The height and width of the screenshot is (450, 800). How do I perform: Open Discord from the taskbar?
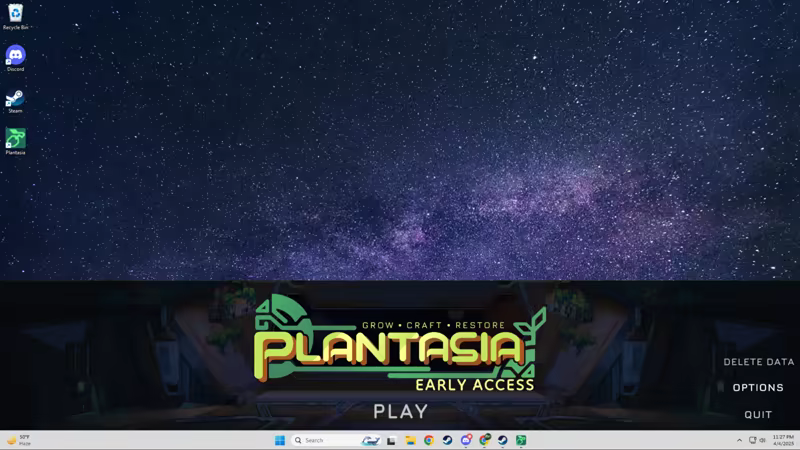(466, 440)
